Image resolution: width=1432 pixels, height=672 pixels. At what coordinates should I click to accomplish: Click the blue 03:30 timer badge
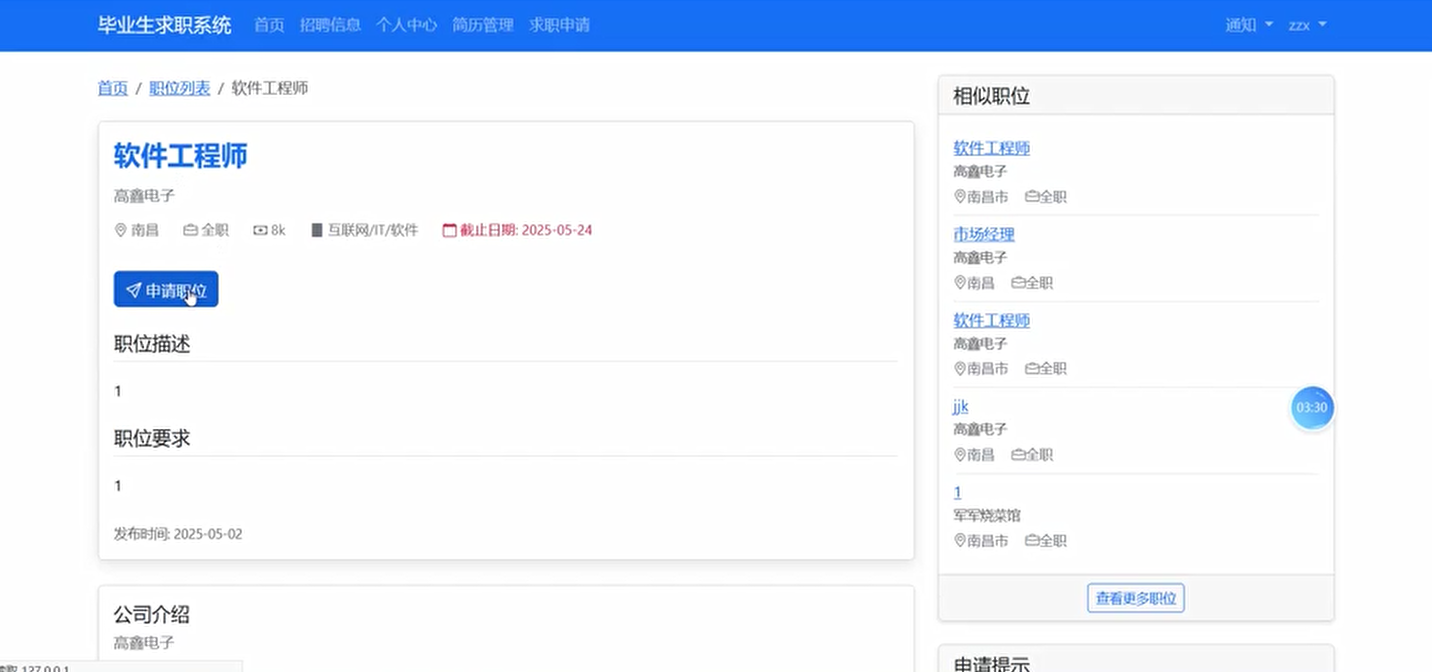(x=1311, y=408)
